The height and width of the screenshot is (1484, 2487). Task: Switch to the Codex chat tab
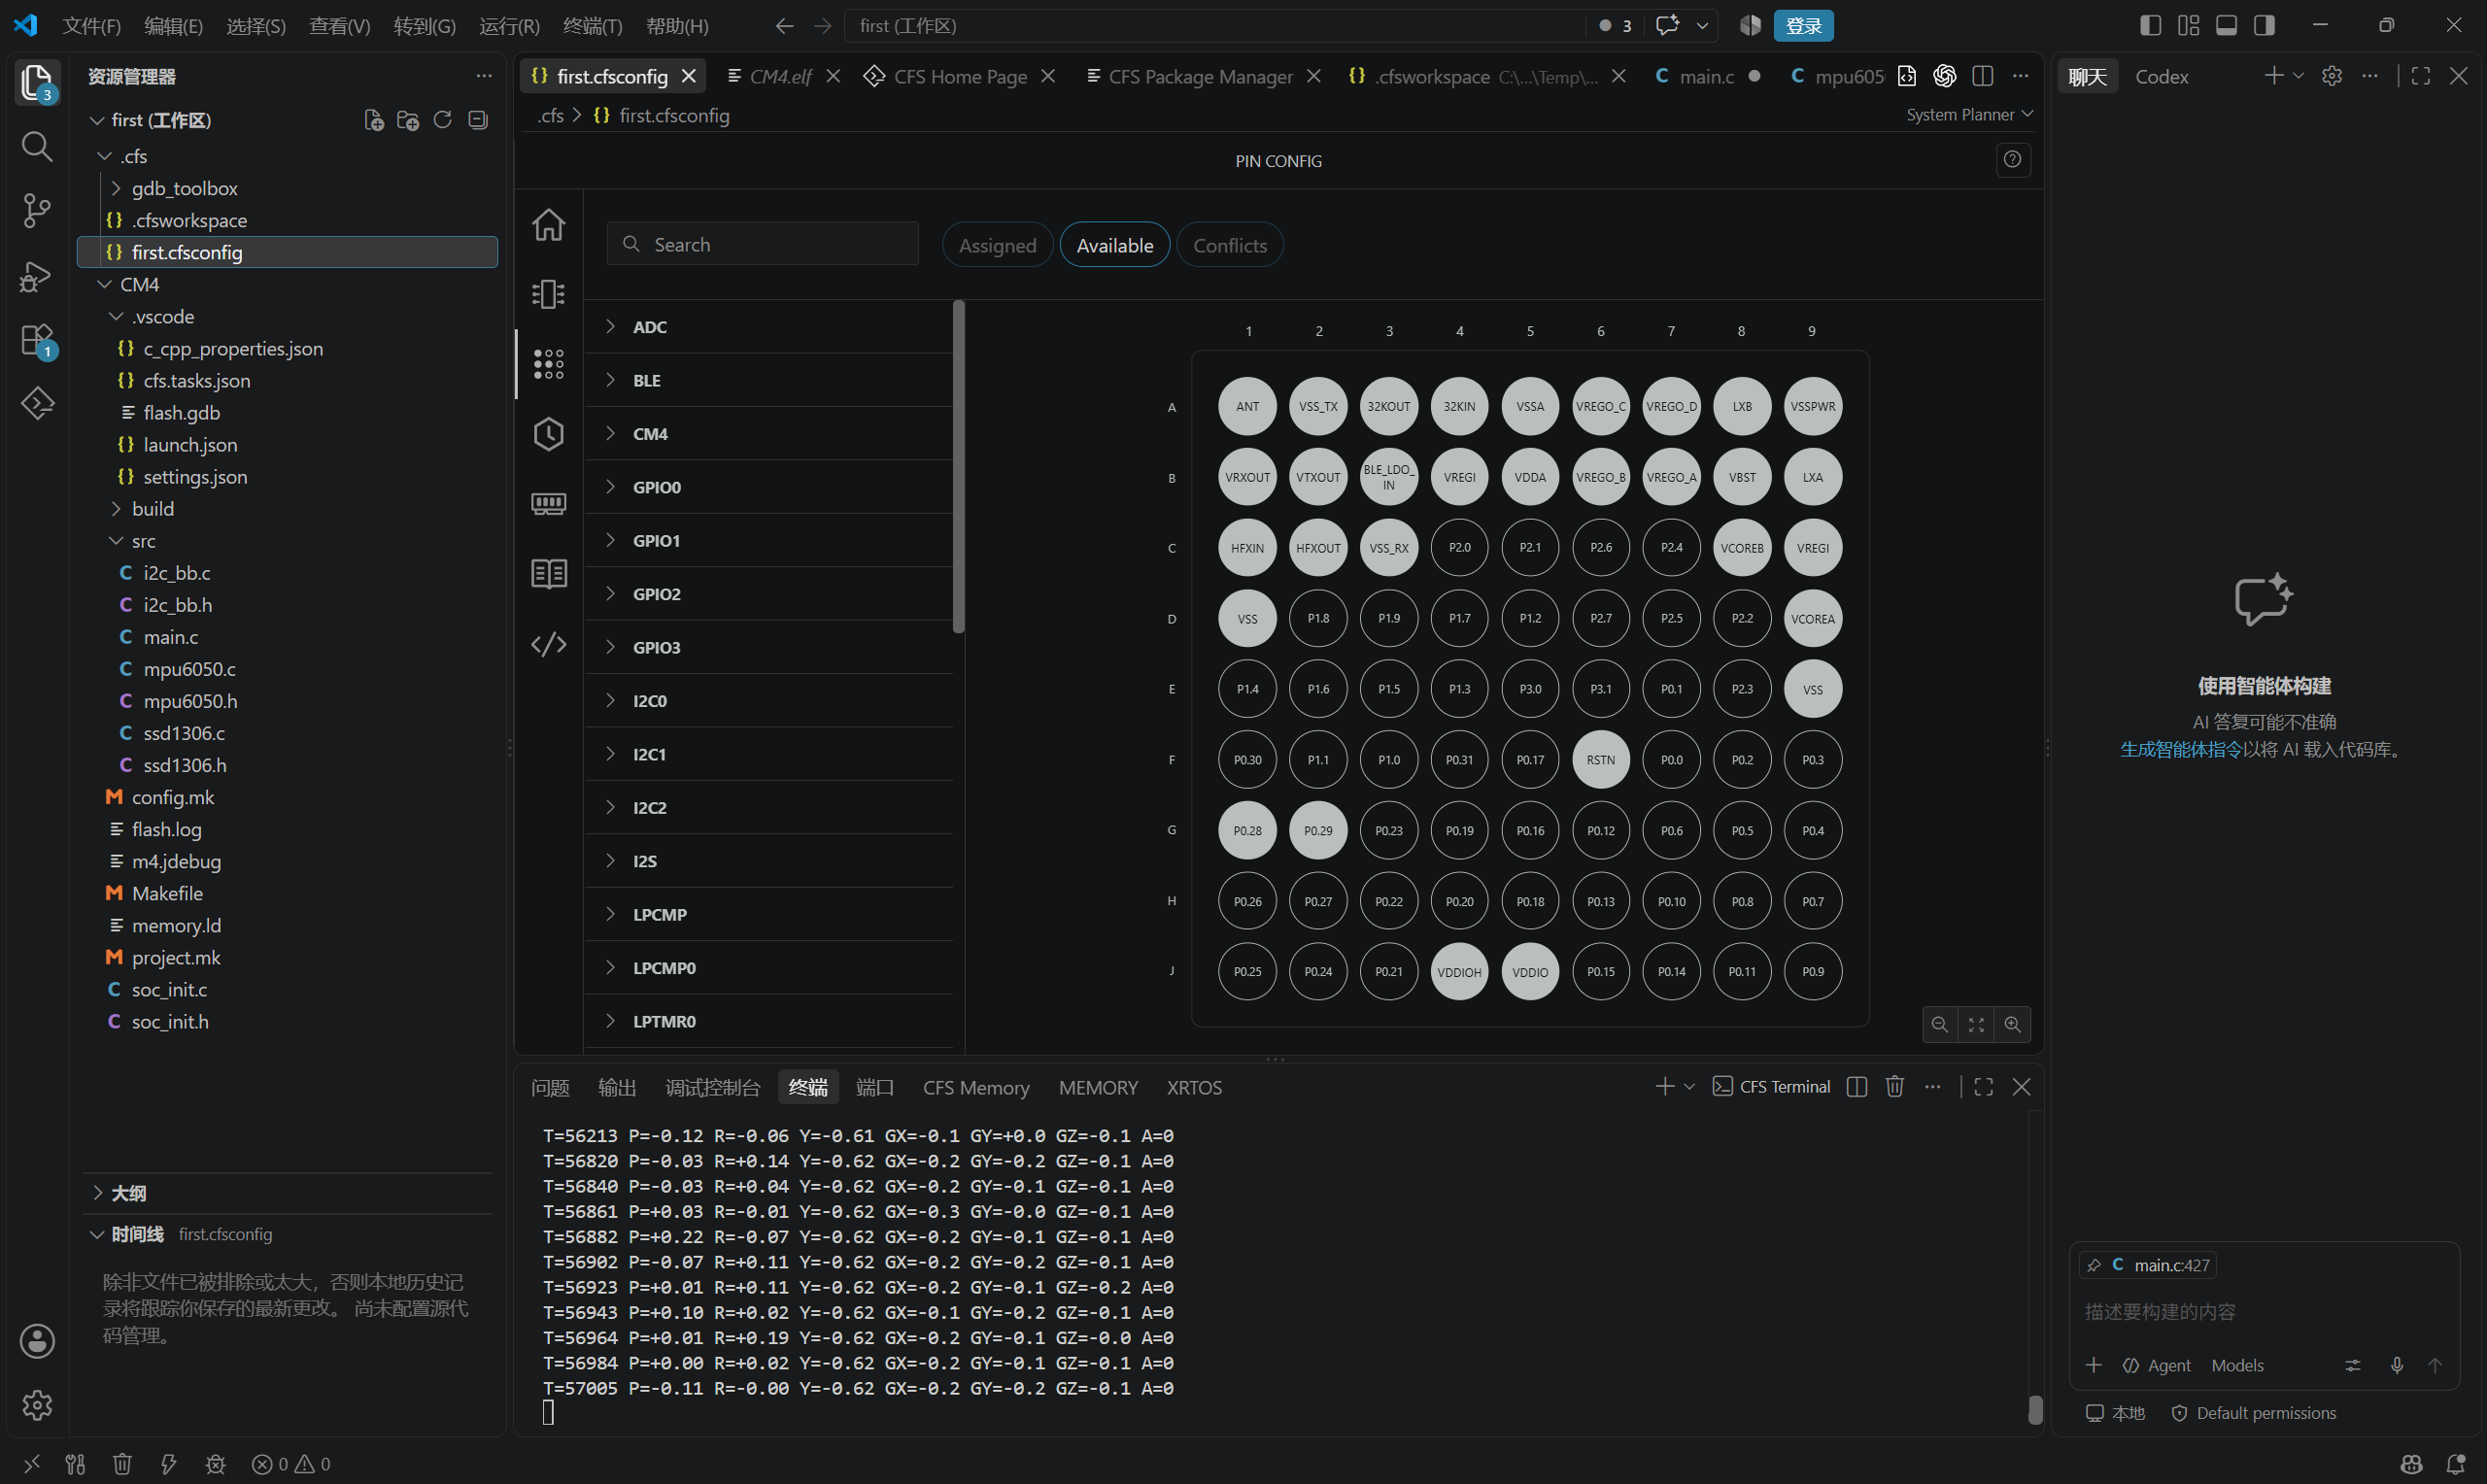click(2161, 76)
